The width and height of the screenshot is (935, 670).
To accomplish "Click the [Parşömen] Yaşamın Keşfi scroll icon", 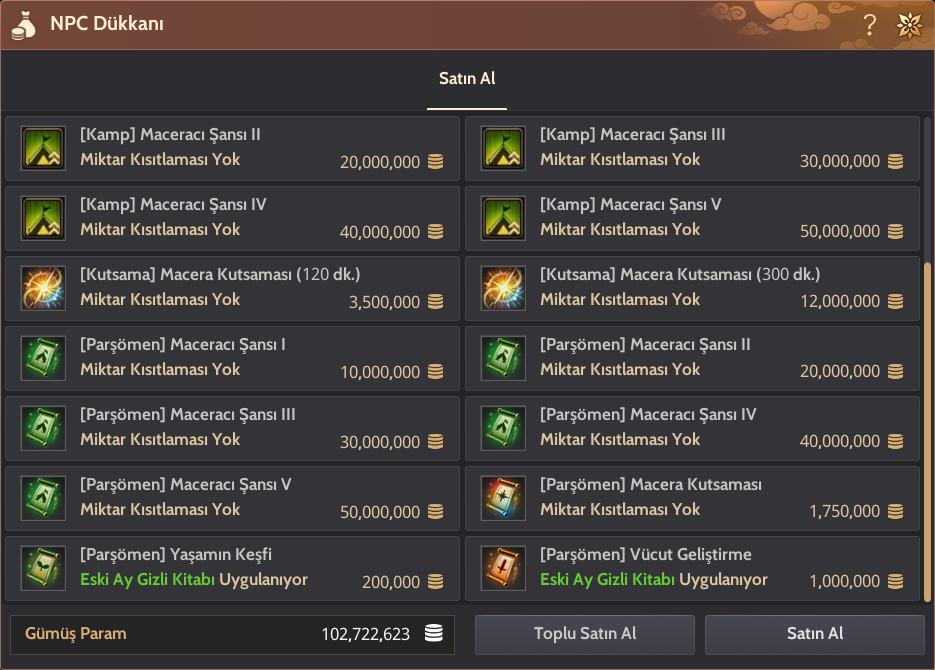I will pyautogui.click(x=43, y=568).
